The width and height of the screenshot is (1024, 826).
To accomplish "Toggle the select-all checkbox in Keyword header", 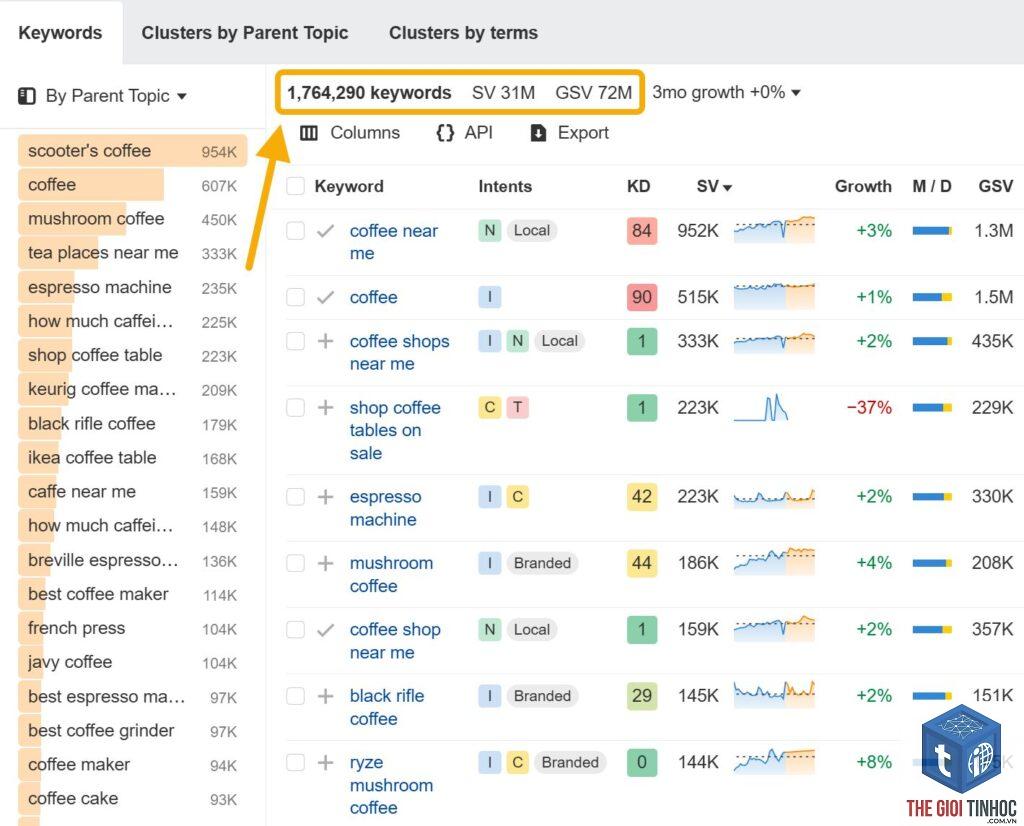I will 296,186.
